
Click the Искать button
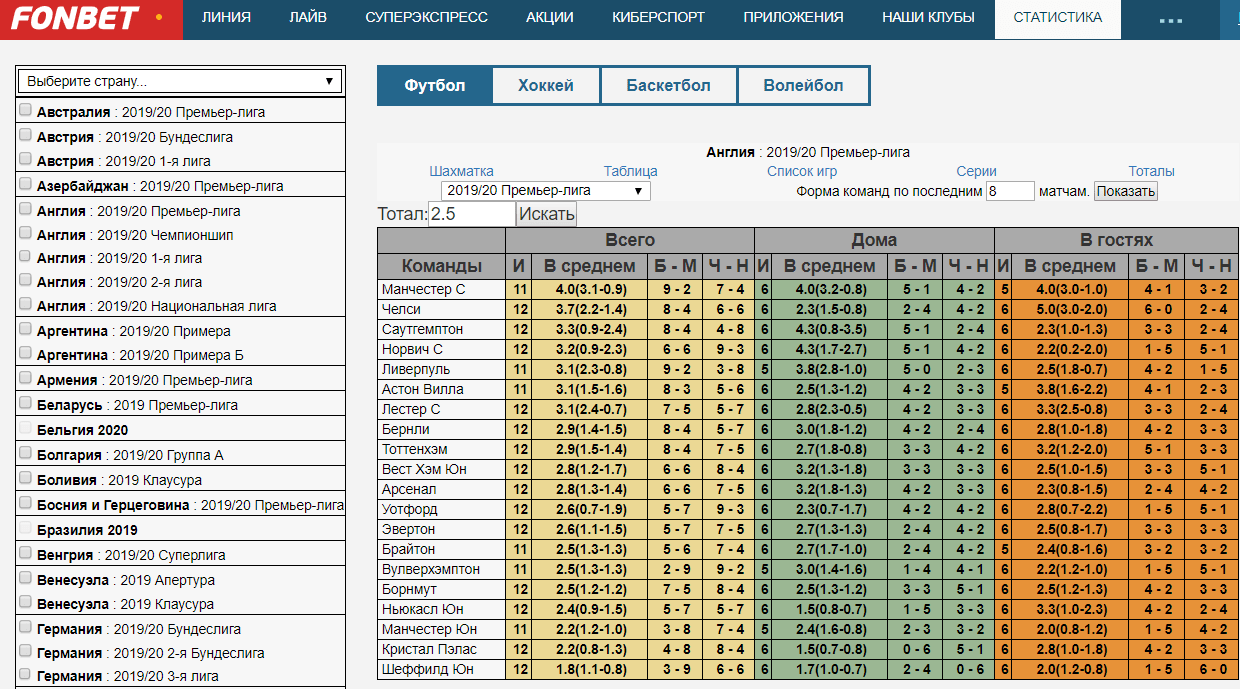547,214
